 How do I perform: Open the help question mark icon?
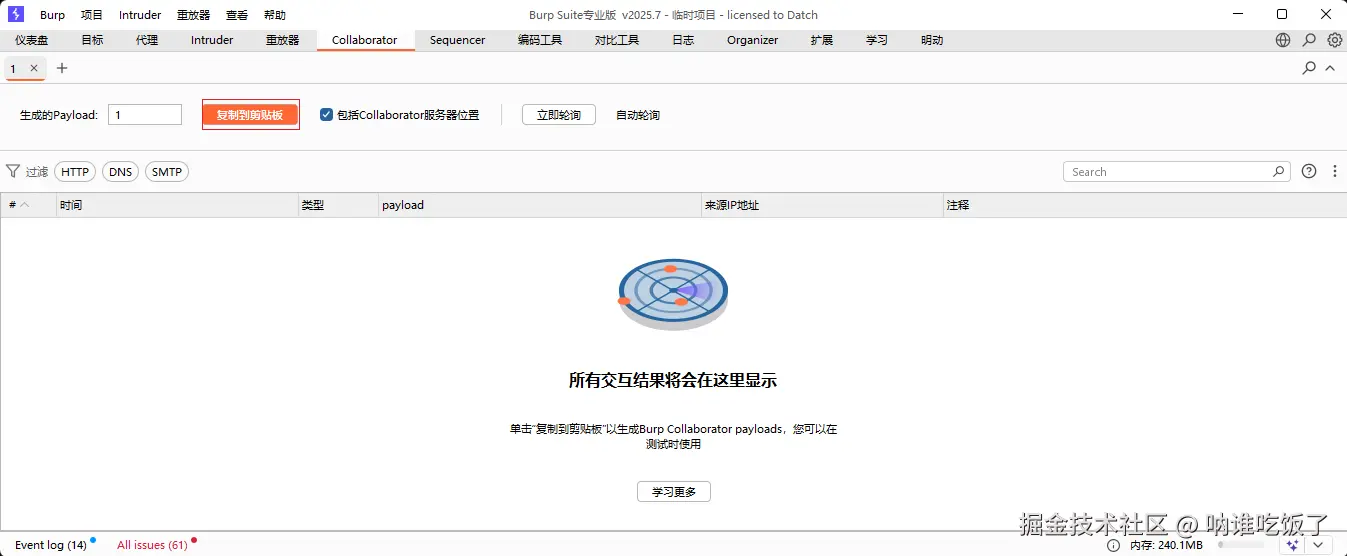(x=1309, y=171)
